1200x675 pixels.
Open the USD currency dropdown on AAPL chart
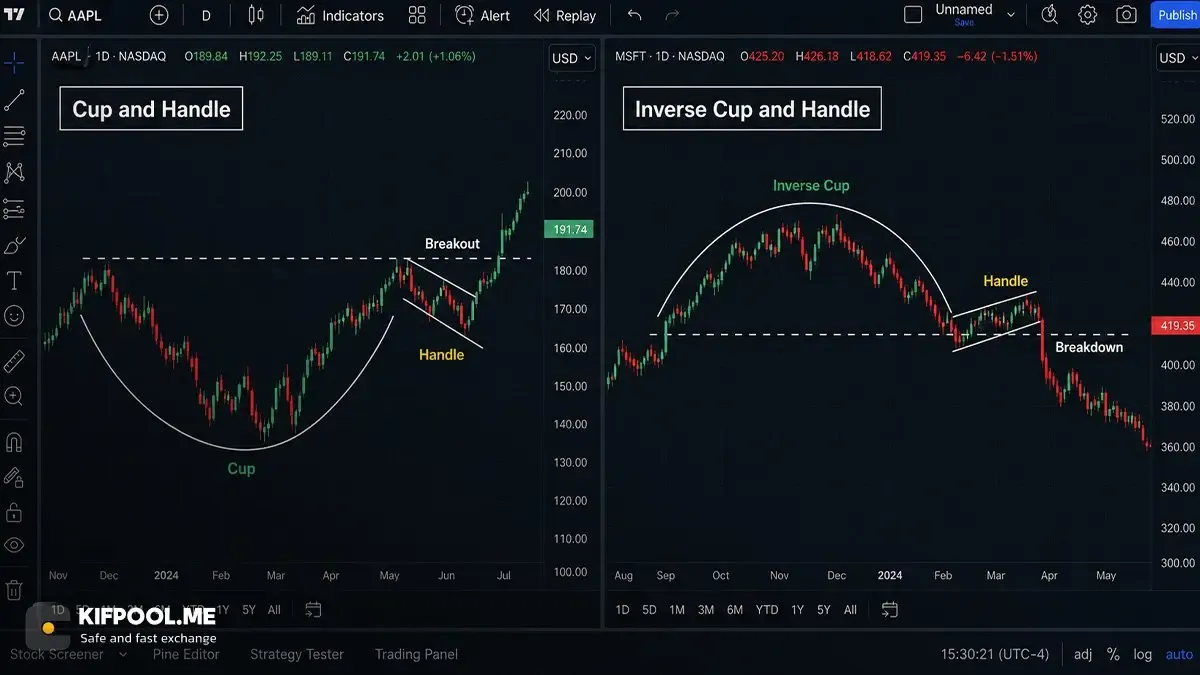572,58
